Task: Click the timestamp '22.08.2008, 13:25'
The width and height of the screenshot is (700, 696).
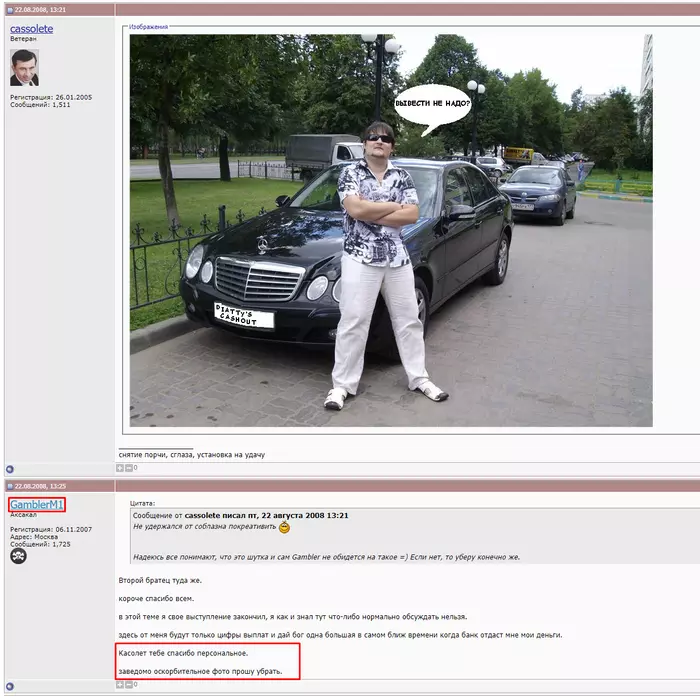Action: (40, 486)
